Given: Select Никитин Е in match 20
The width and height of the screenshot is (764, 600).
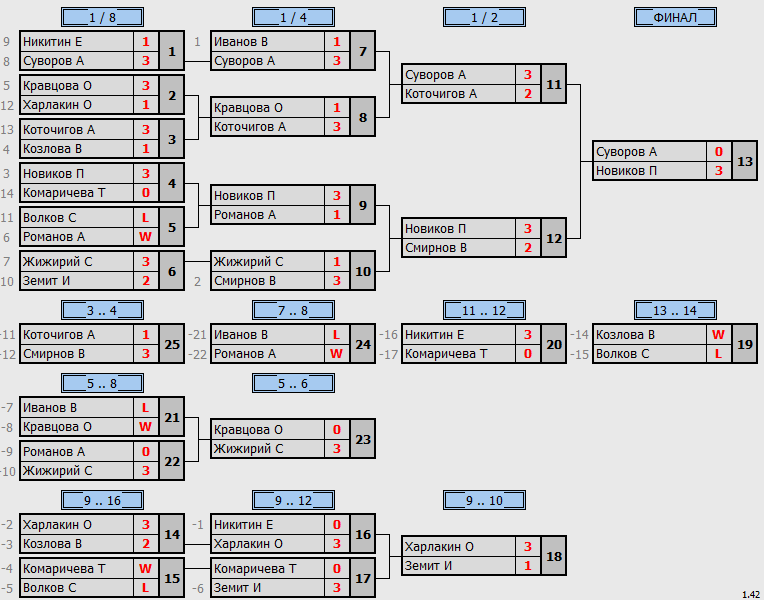Looking at the screenshot, I should (459, 334).
